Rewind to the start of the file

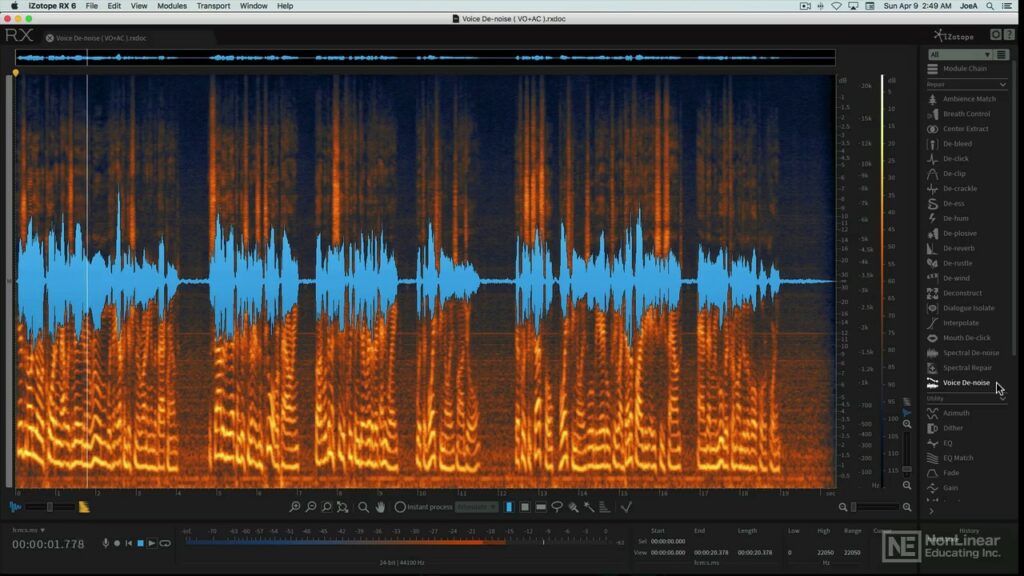(x=129, y=543)
